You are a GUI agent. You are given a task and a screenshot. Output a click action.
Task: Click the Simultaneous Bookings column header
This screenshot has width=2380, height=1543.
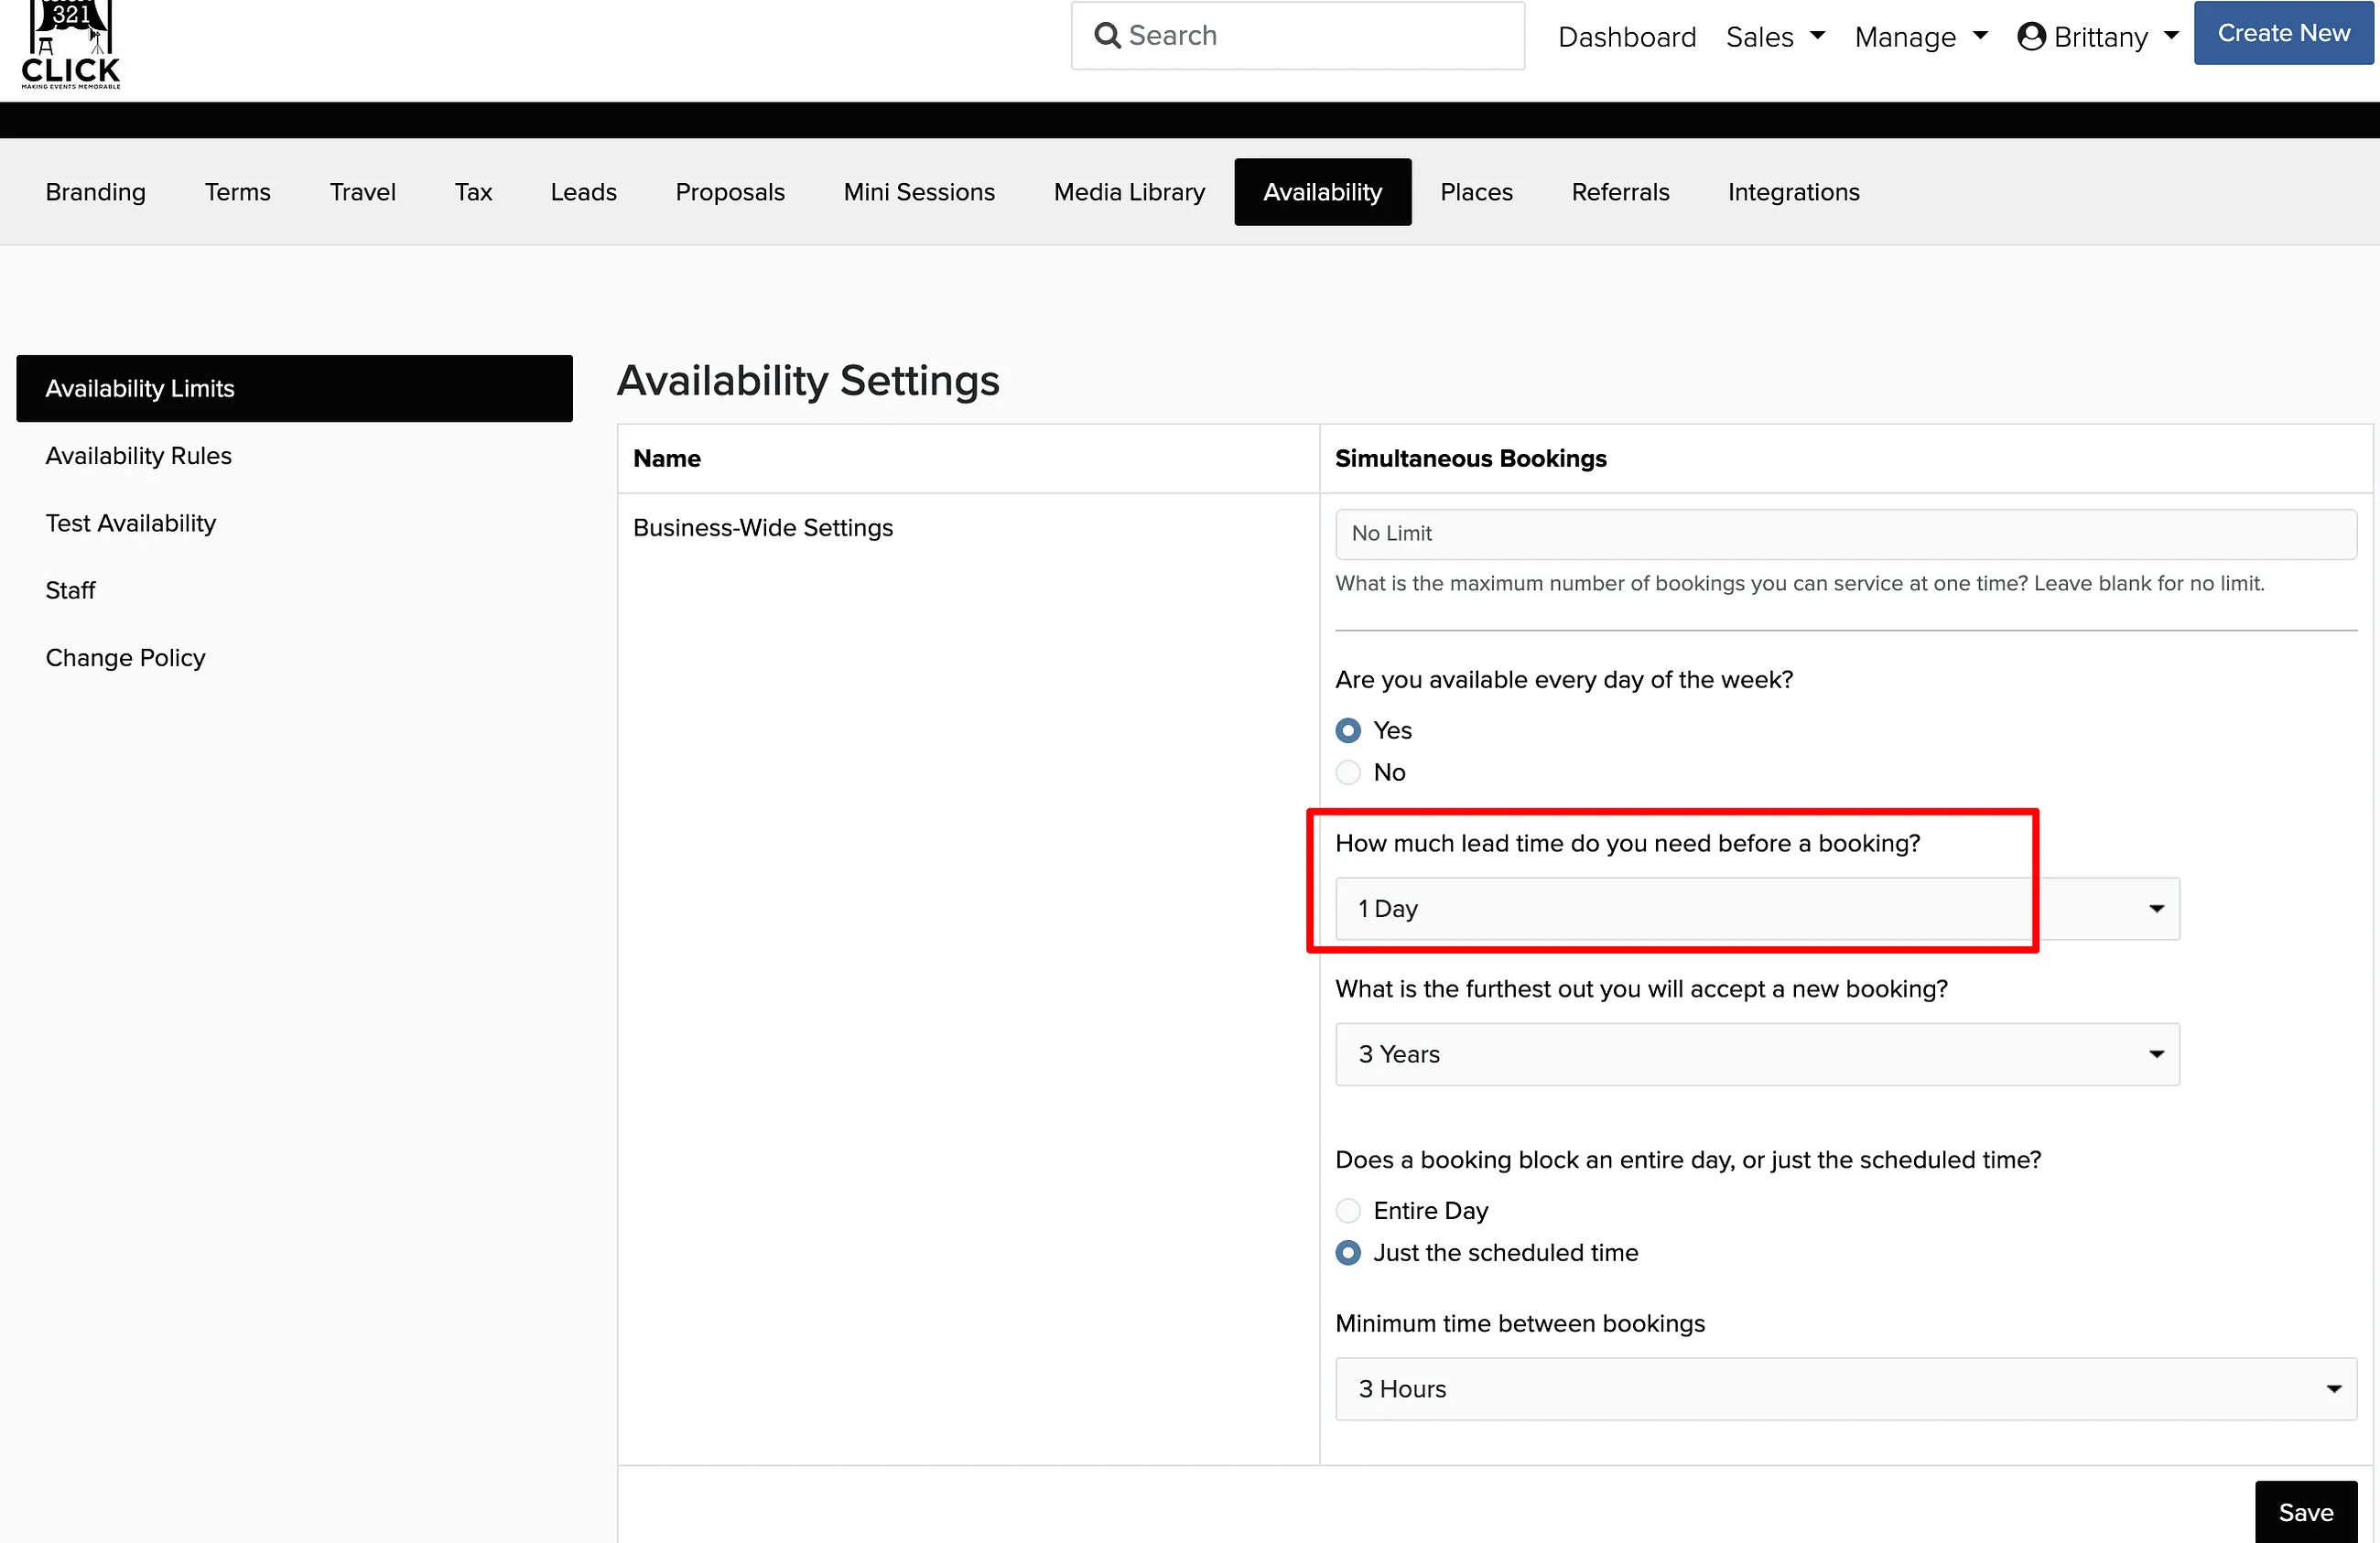coord(1470,459)
